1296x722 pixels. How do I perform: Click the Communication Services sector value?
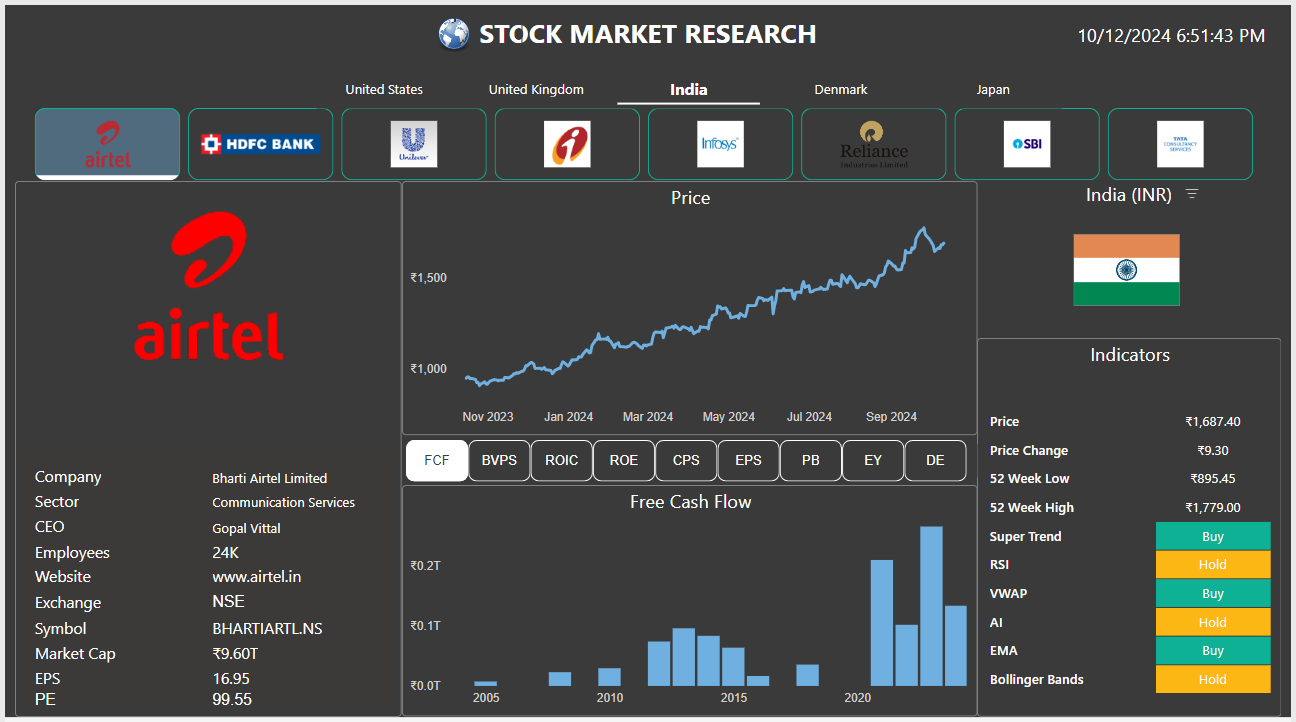pos(284,502)
